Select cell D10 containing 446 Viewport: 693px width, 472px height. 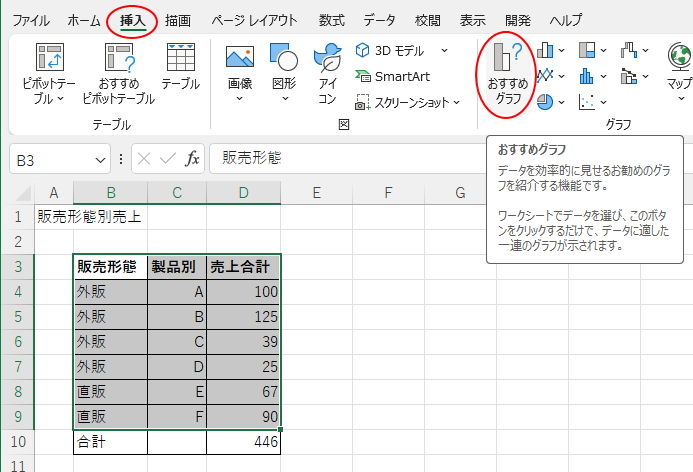coord(243,441)
